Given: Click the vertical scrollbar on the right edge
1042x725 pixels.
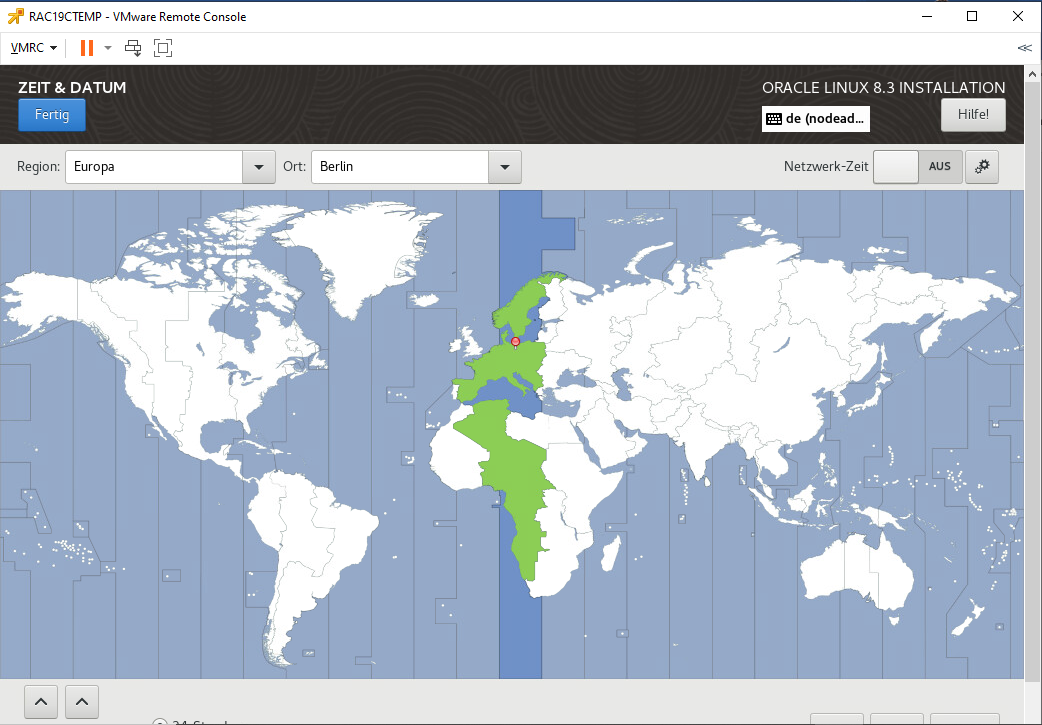Looking at the screenshot, I should tap(1033, 400).
